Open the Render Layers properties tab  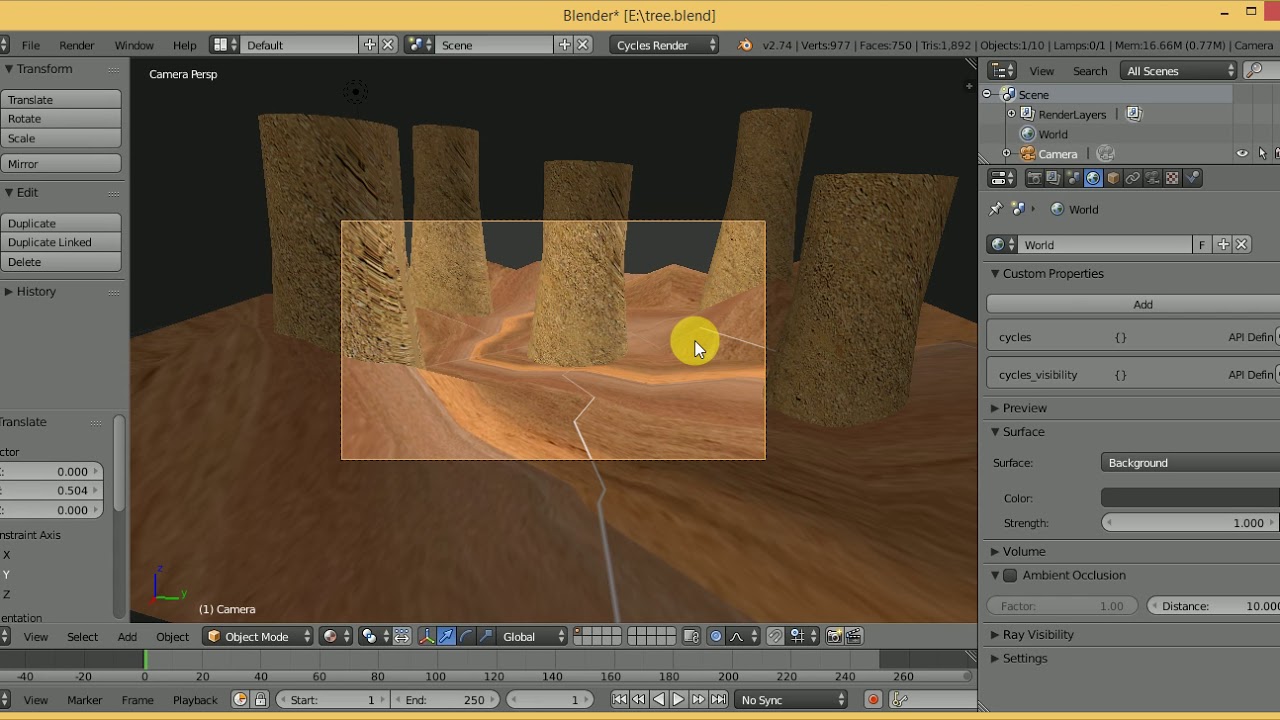[x=1054, y=178]
